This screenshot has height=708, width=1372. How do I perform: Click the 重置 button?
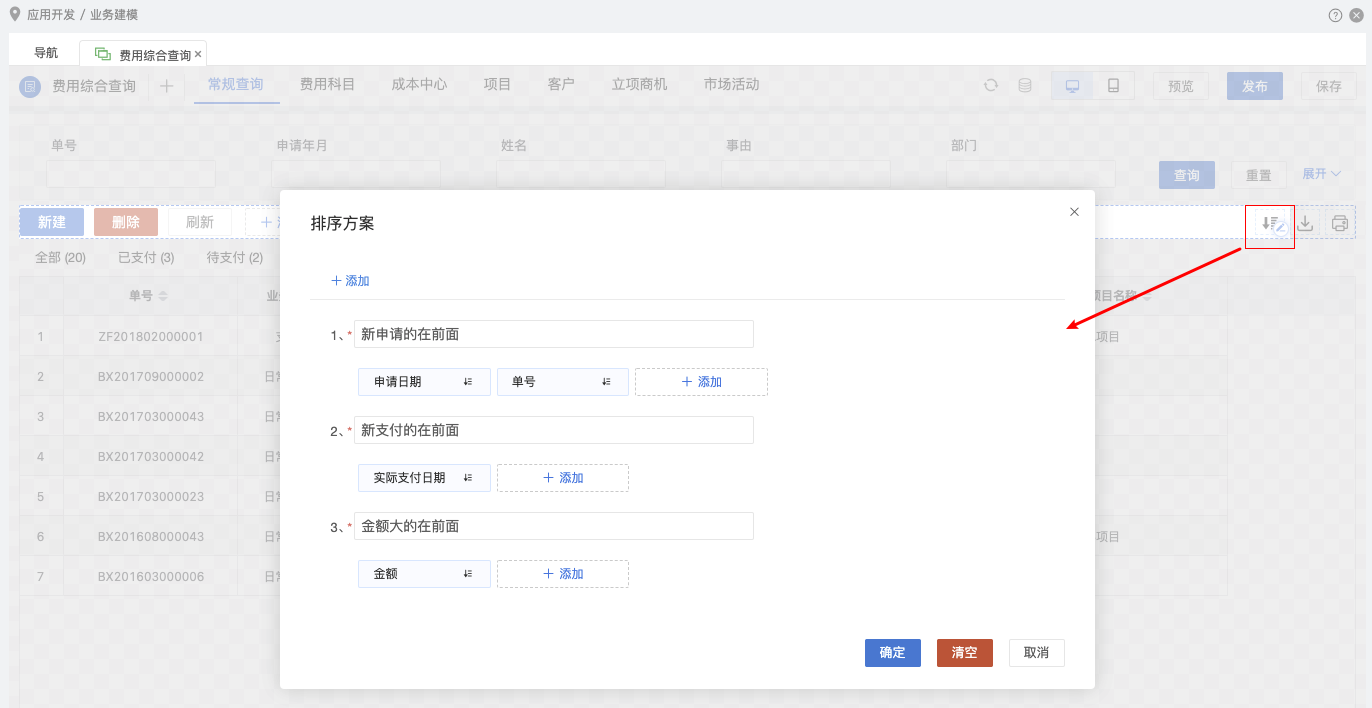(1259, 175)
